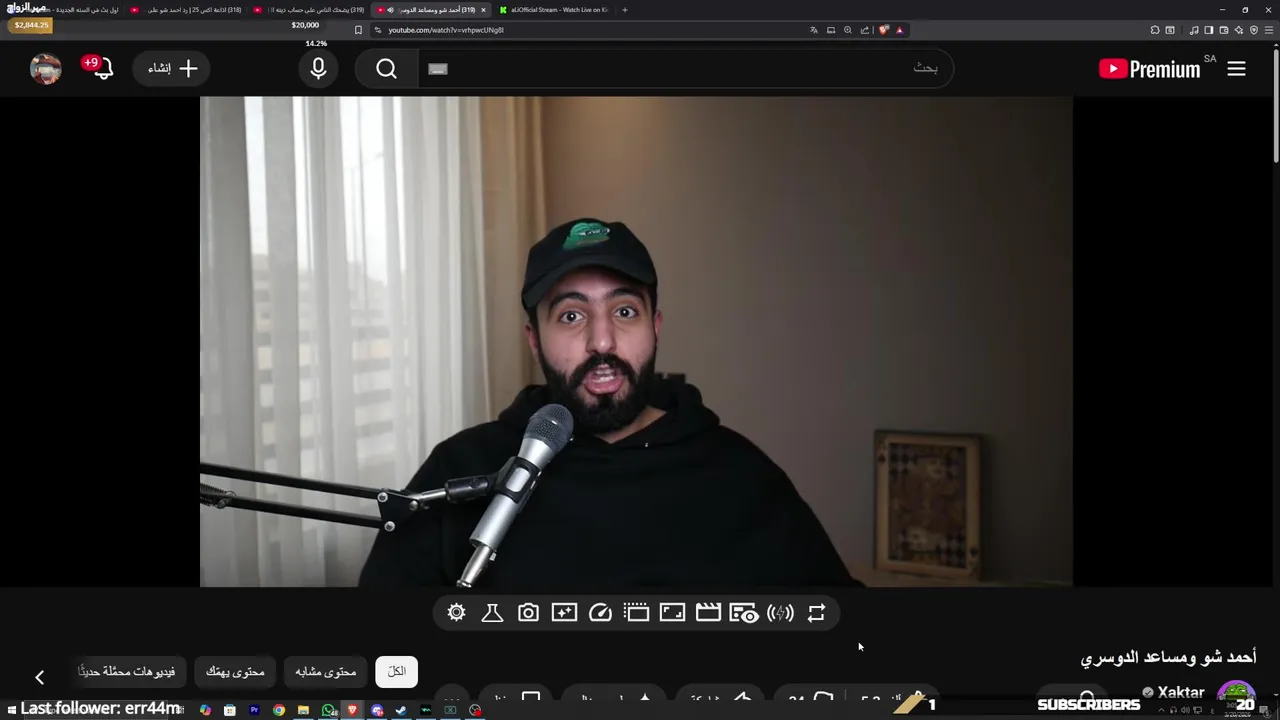Open Xaktar channel name link
1280x720 pixels.
pos(1181,692)
